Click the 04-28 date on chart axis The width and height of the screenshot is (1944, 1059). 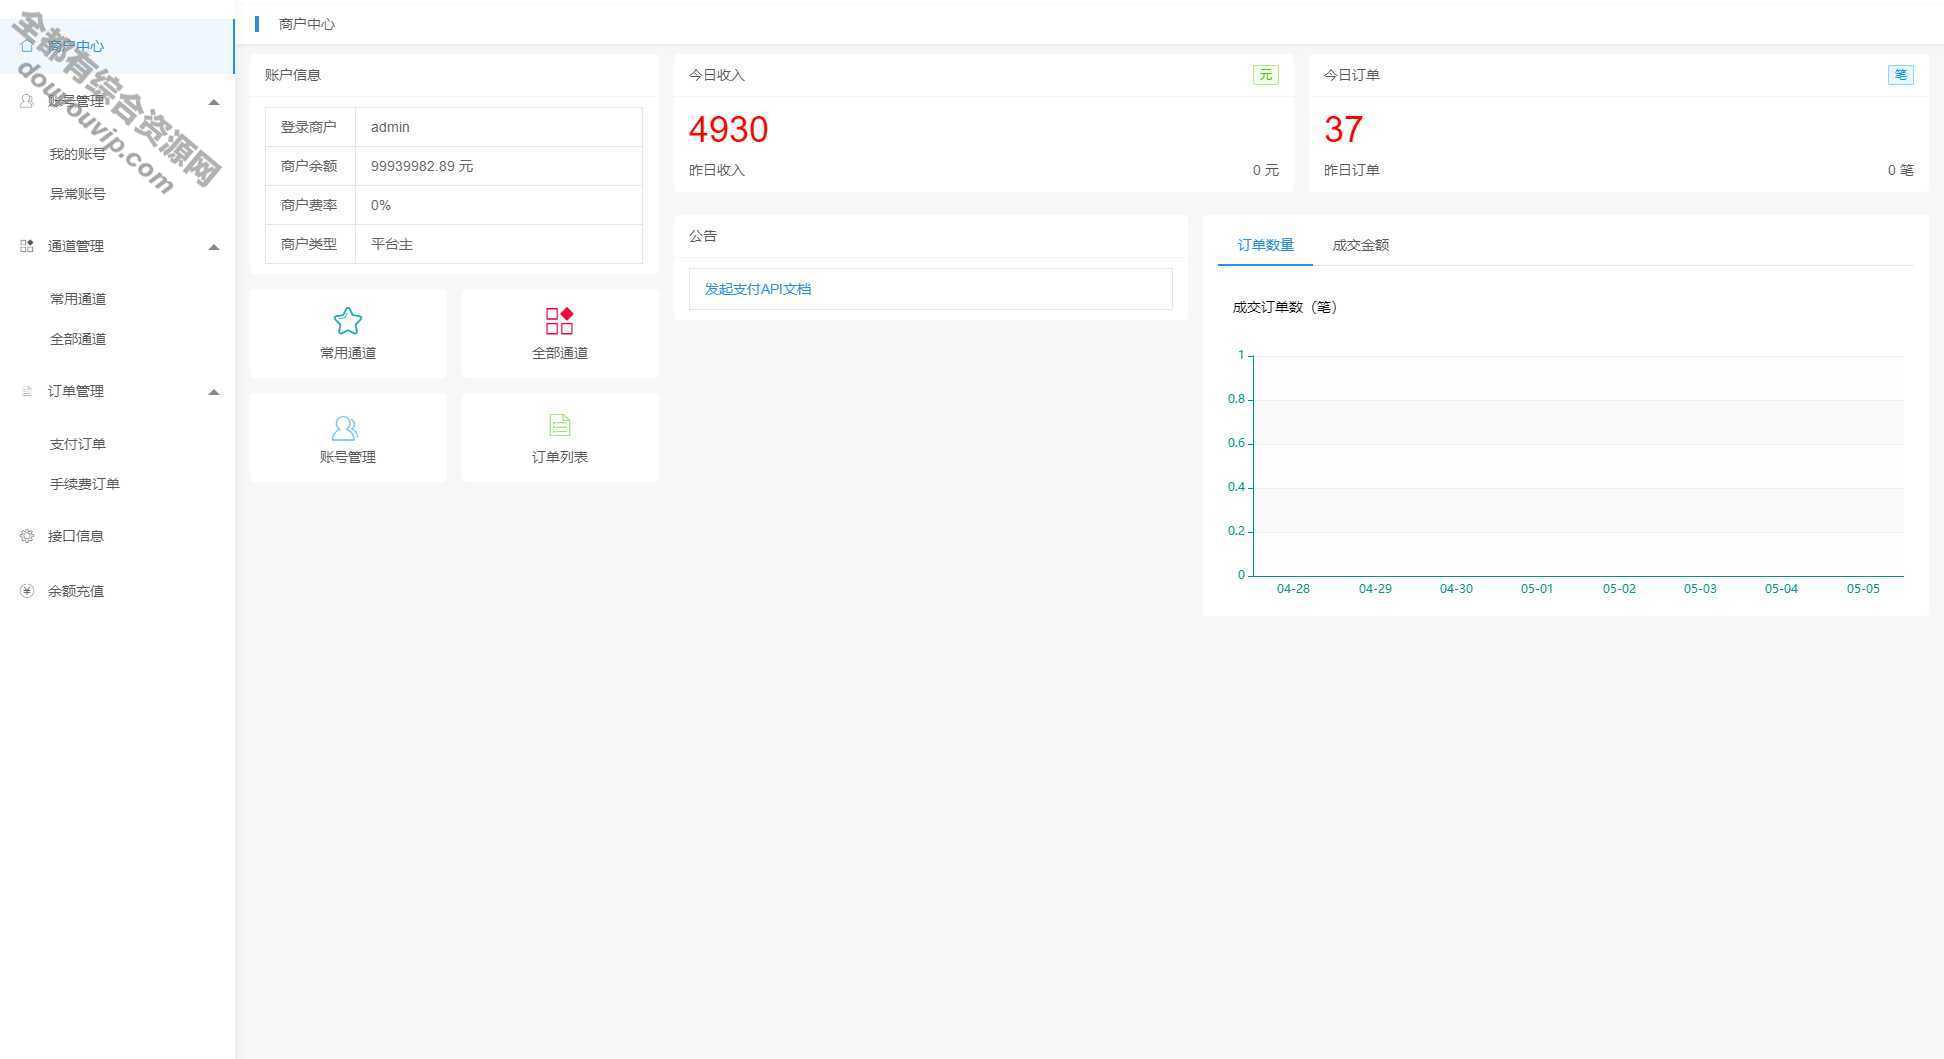tap(1293, 589)
